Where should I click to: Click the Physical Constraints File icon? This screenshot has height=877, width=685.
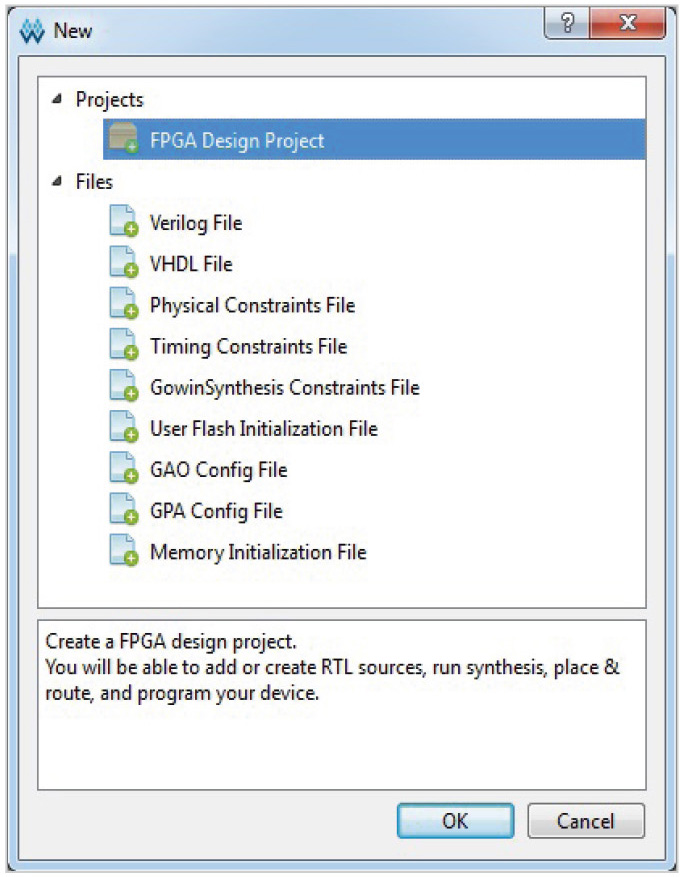pos(122,305)
